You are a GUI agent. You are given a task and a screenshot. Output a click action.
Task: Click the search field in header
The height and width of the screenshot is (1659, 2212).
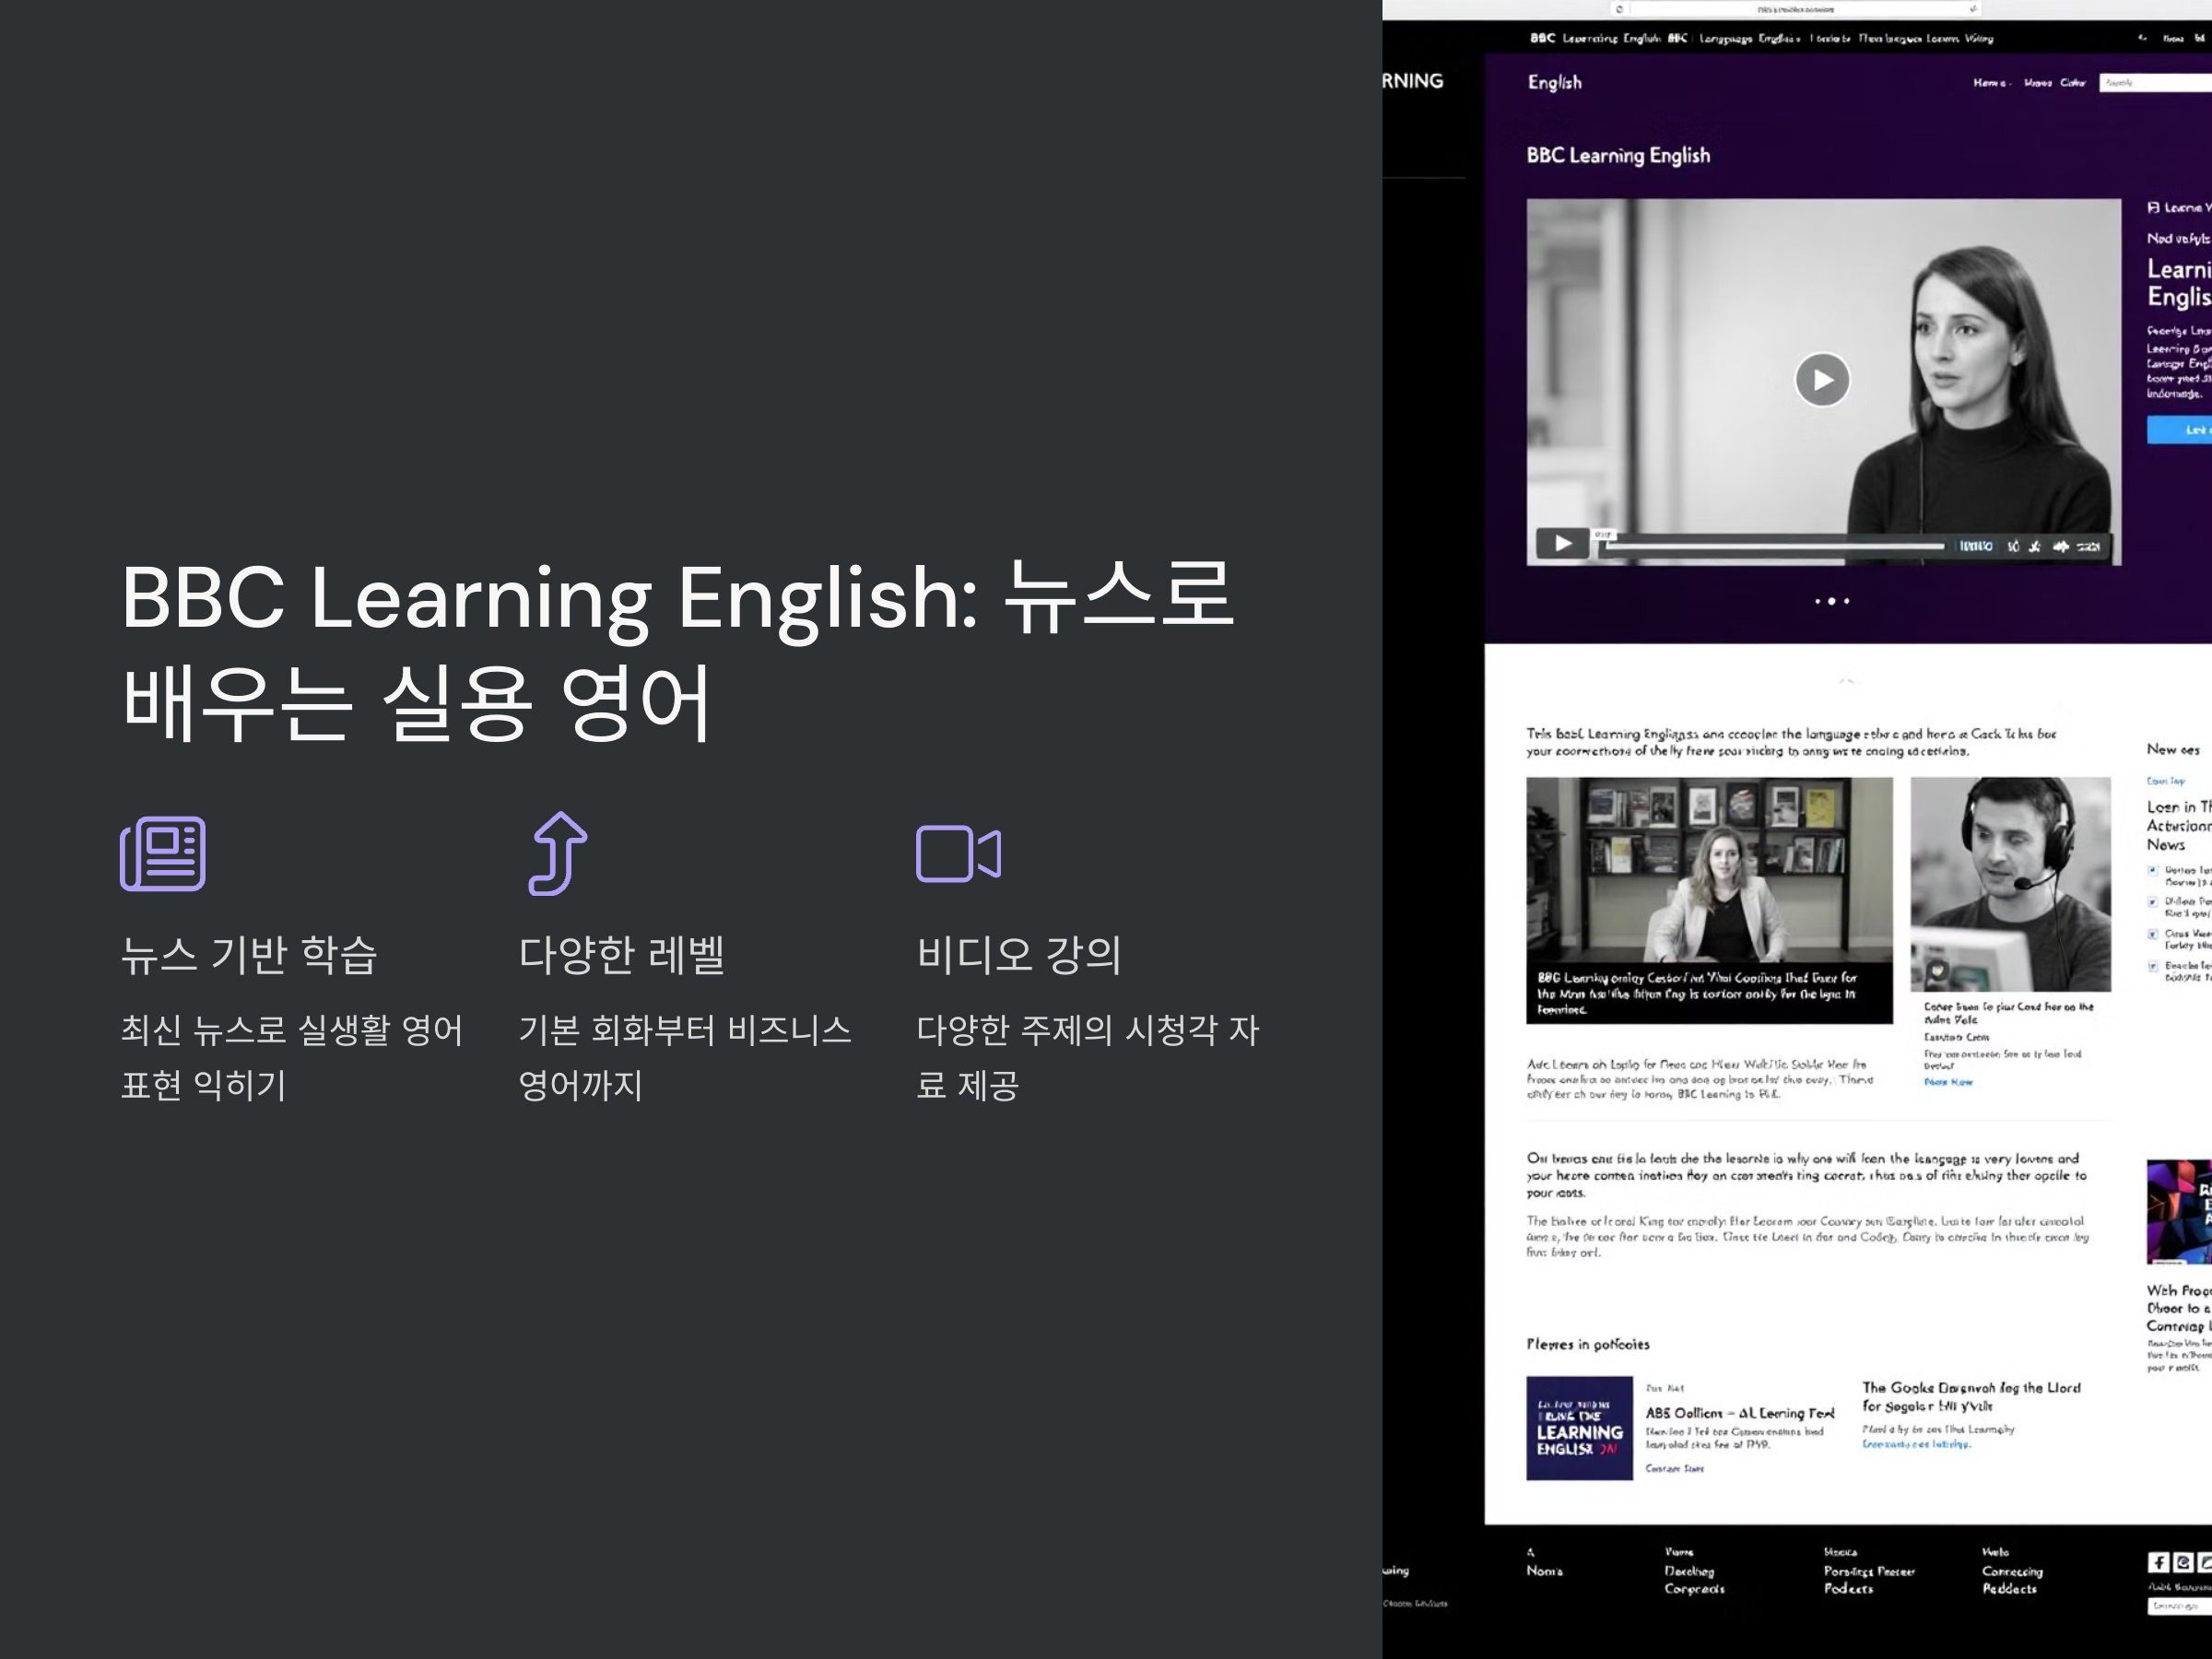tap(2155, 83)
